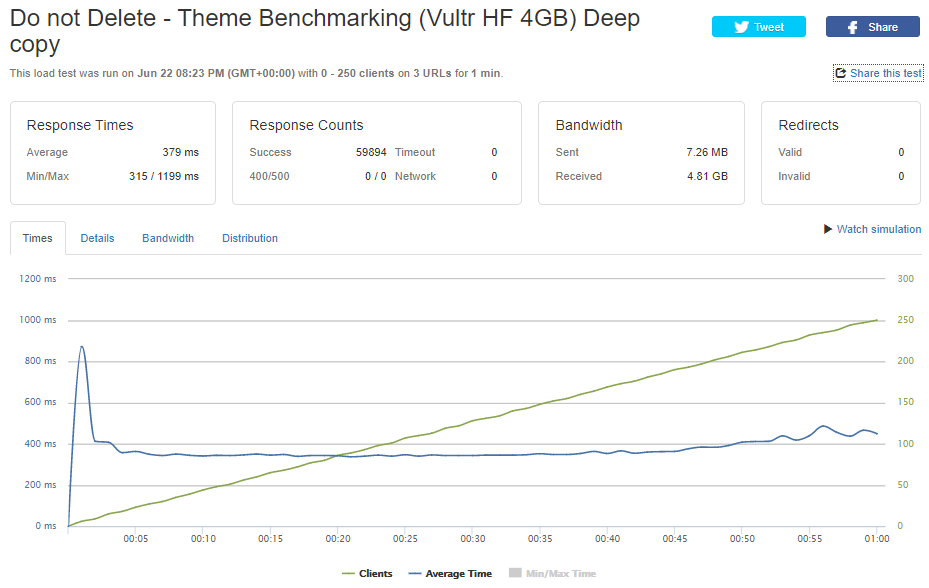The image size is (929, 588).
Task: Click the 400/500 label
Action: (x=270, y=176)
